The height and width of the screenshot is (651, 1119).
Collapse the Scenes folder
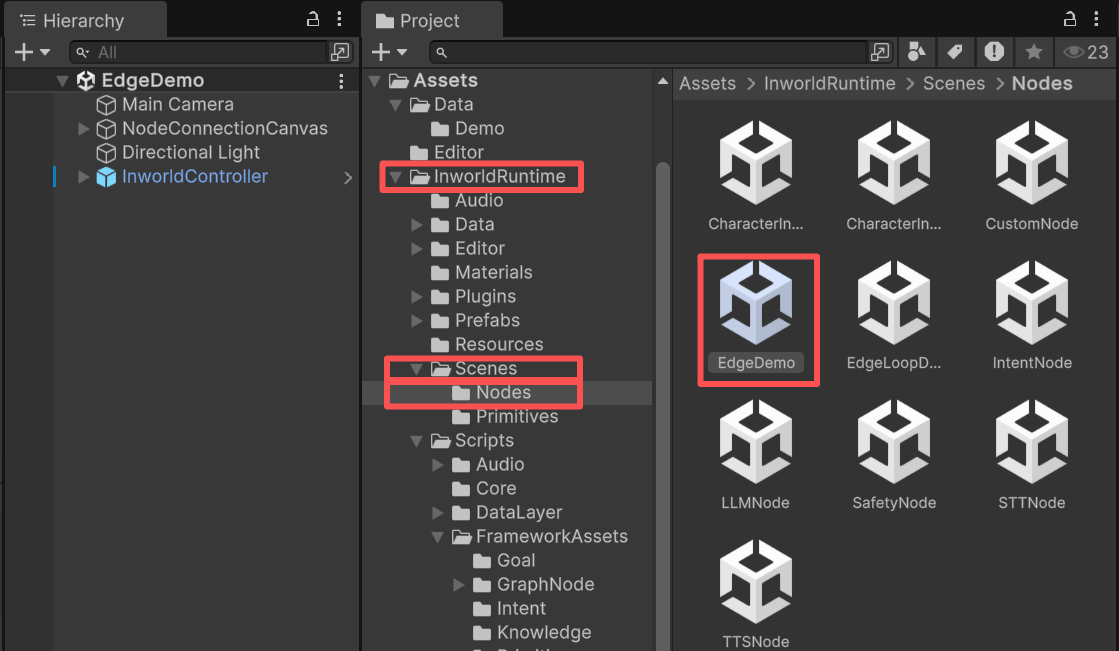pos(417,369)
